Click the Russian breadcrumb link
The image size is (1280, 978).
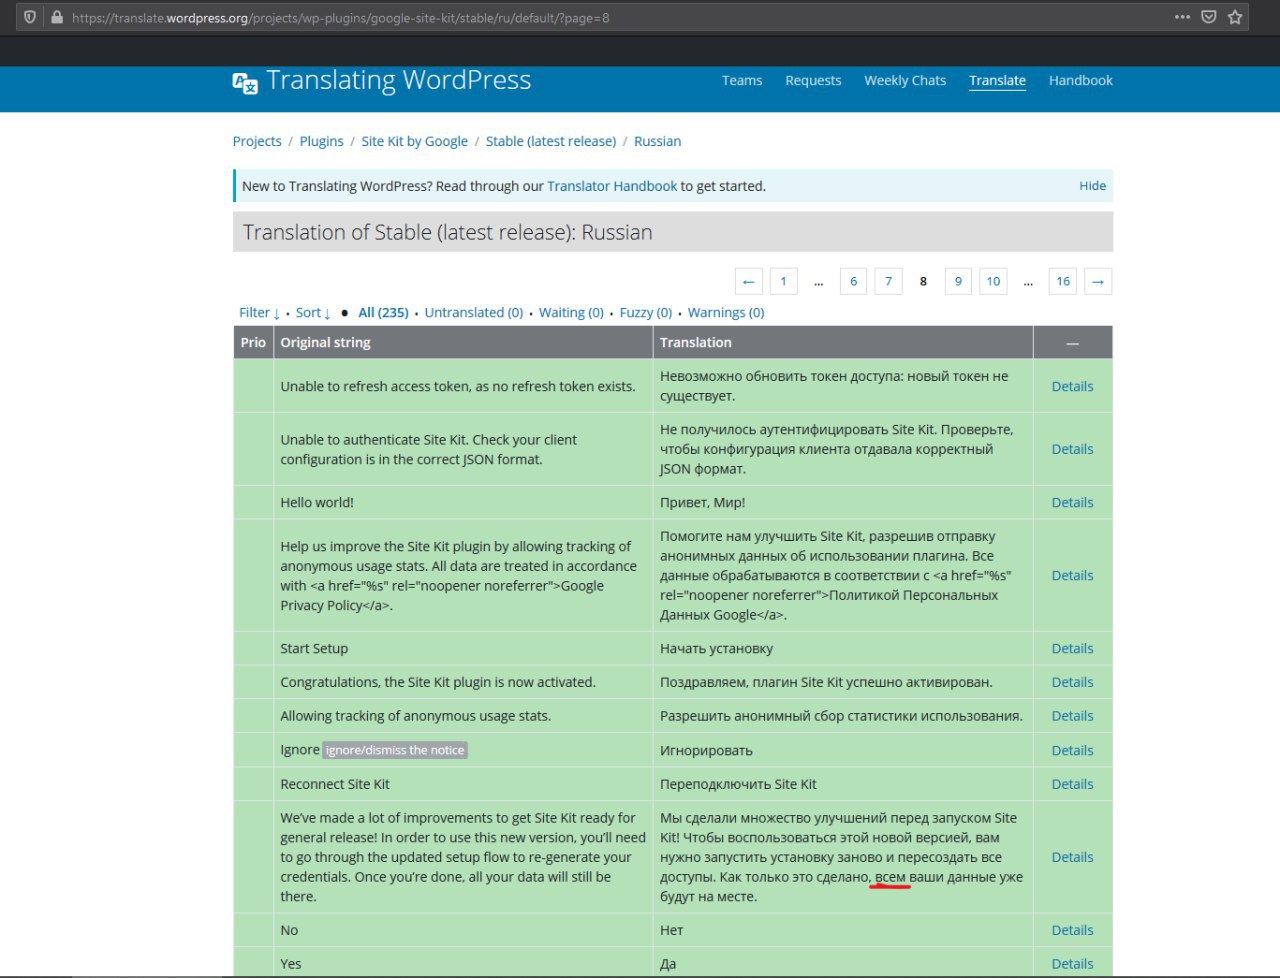pos(657,141)
